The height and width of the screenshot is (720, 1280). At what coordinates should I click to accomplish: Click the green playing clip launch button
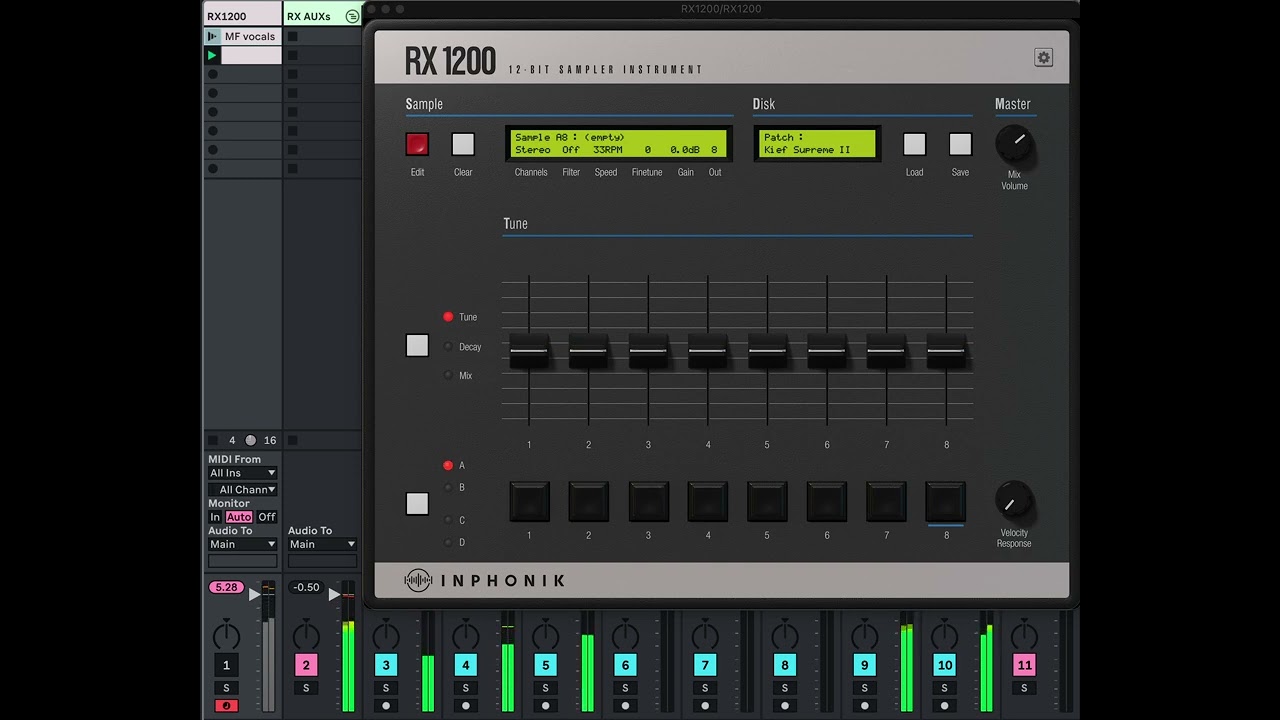(x=212, y=55)
